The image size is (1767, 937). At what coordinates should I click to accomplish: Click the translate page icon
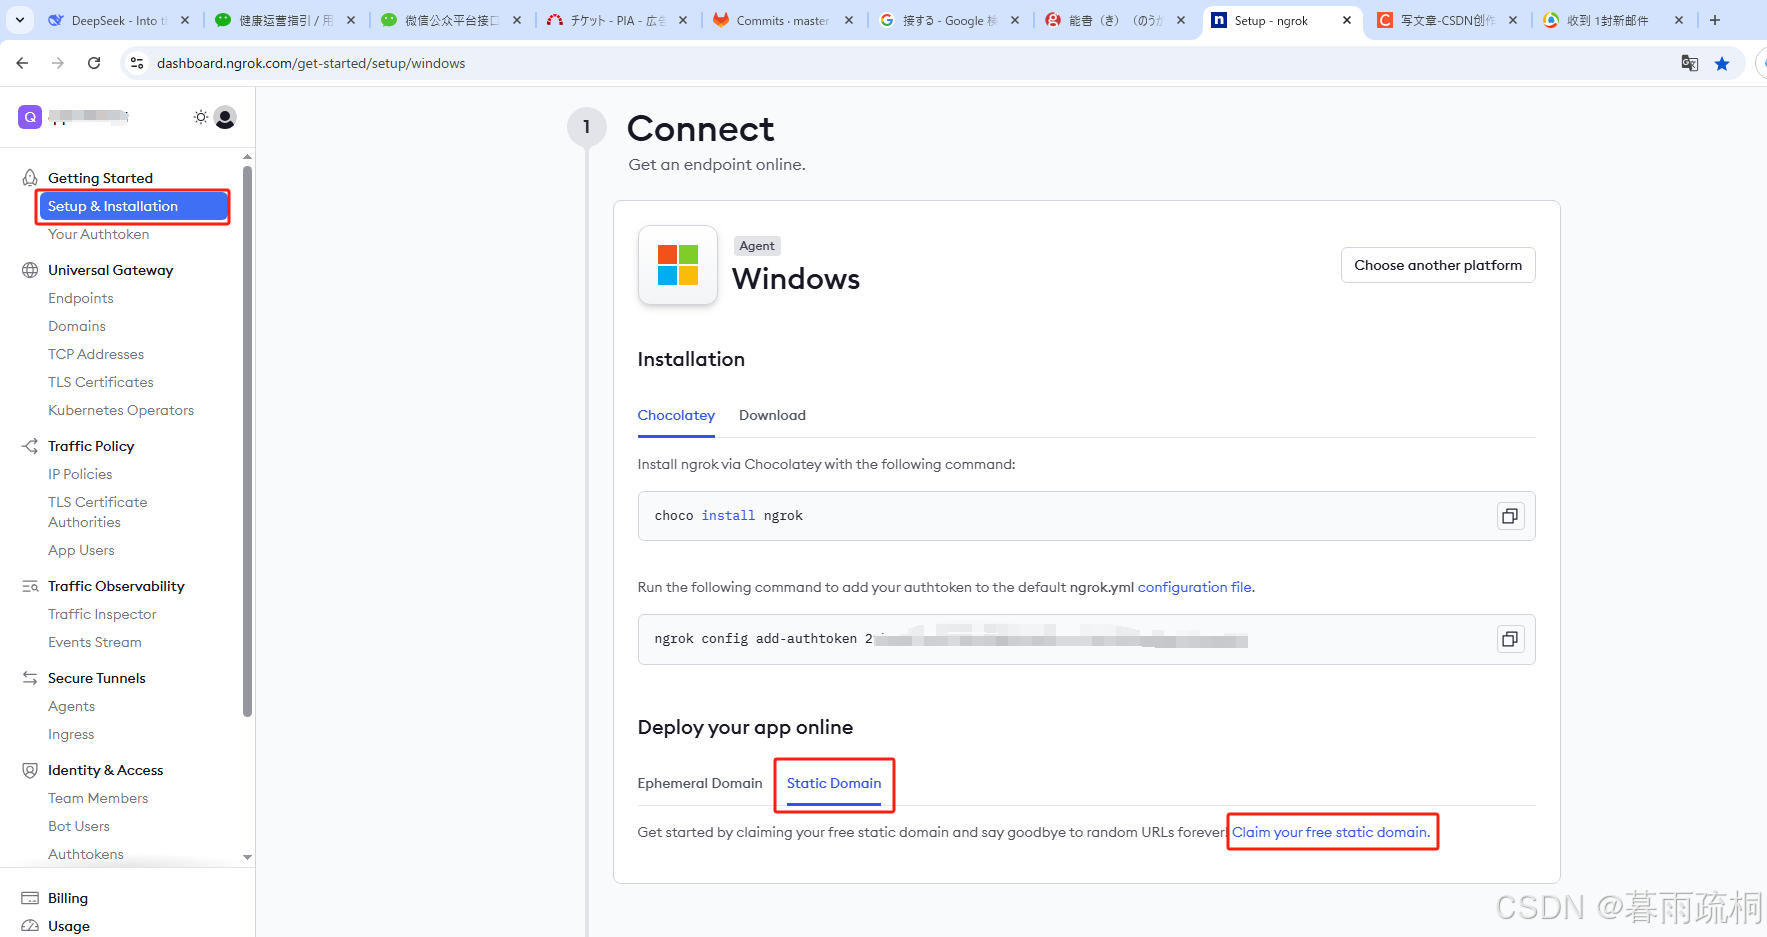(1690, 63)
